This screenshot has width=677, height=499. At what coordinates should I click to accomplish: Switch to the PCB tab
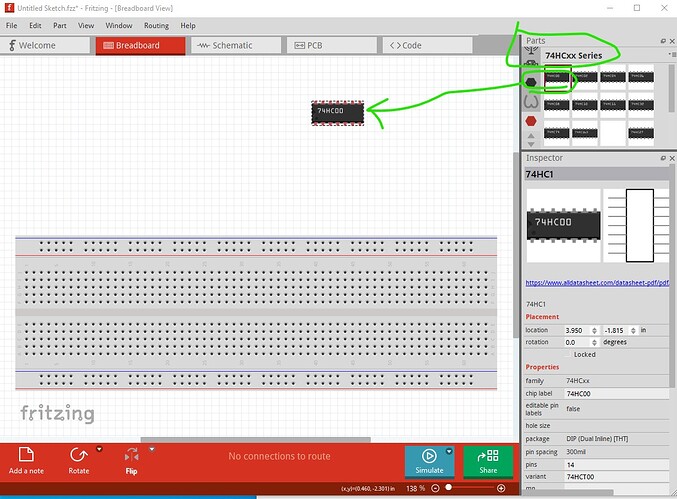tap(332, 45)
